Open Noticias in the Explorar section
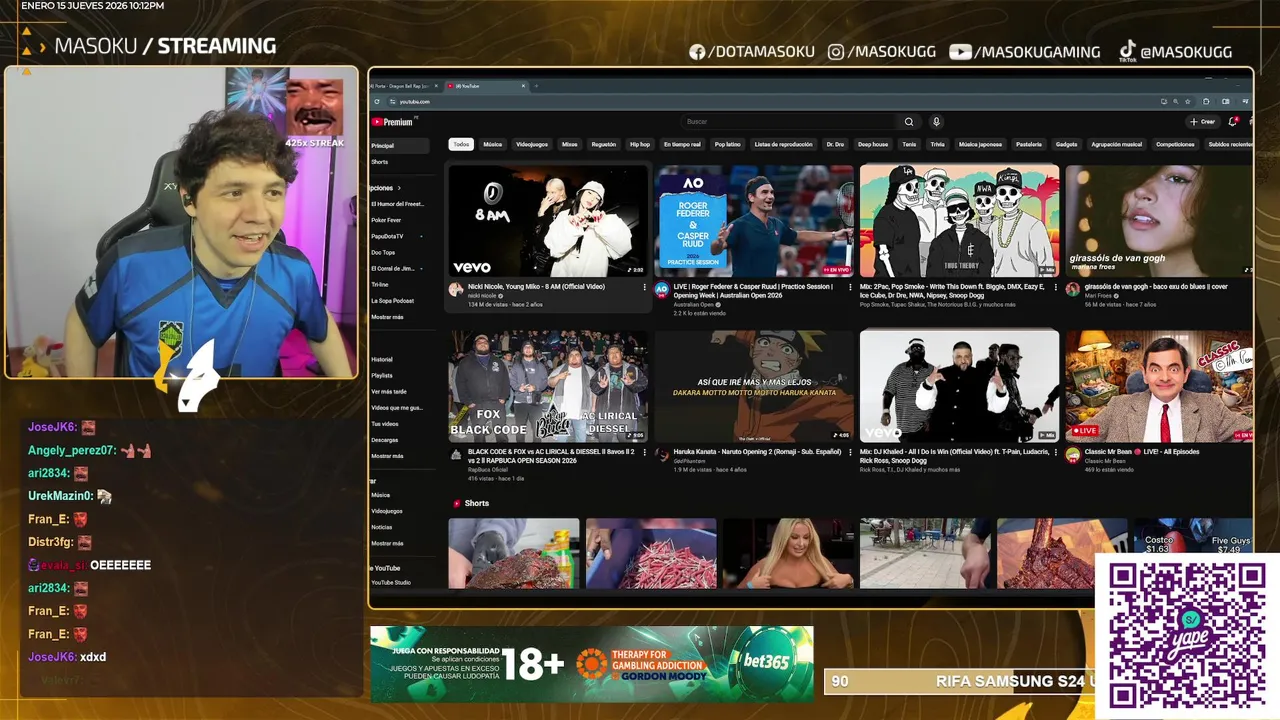Viewport: 1280px width, 720px height. click(382, 527)
